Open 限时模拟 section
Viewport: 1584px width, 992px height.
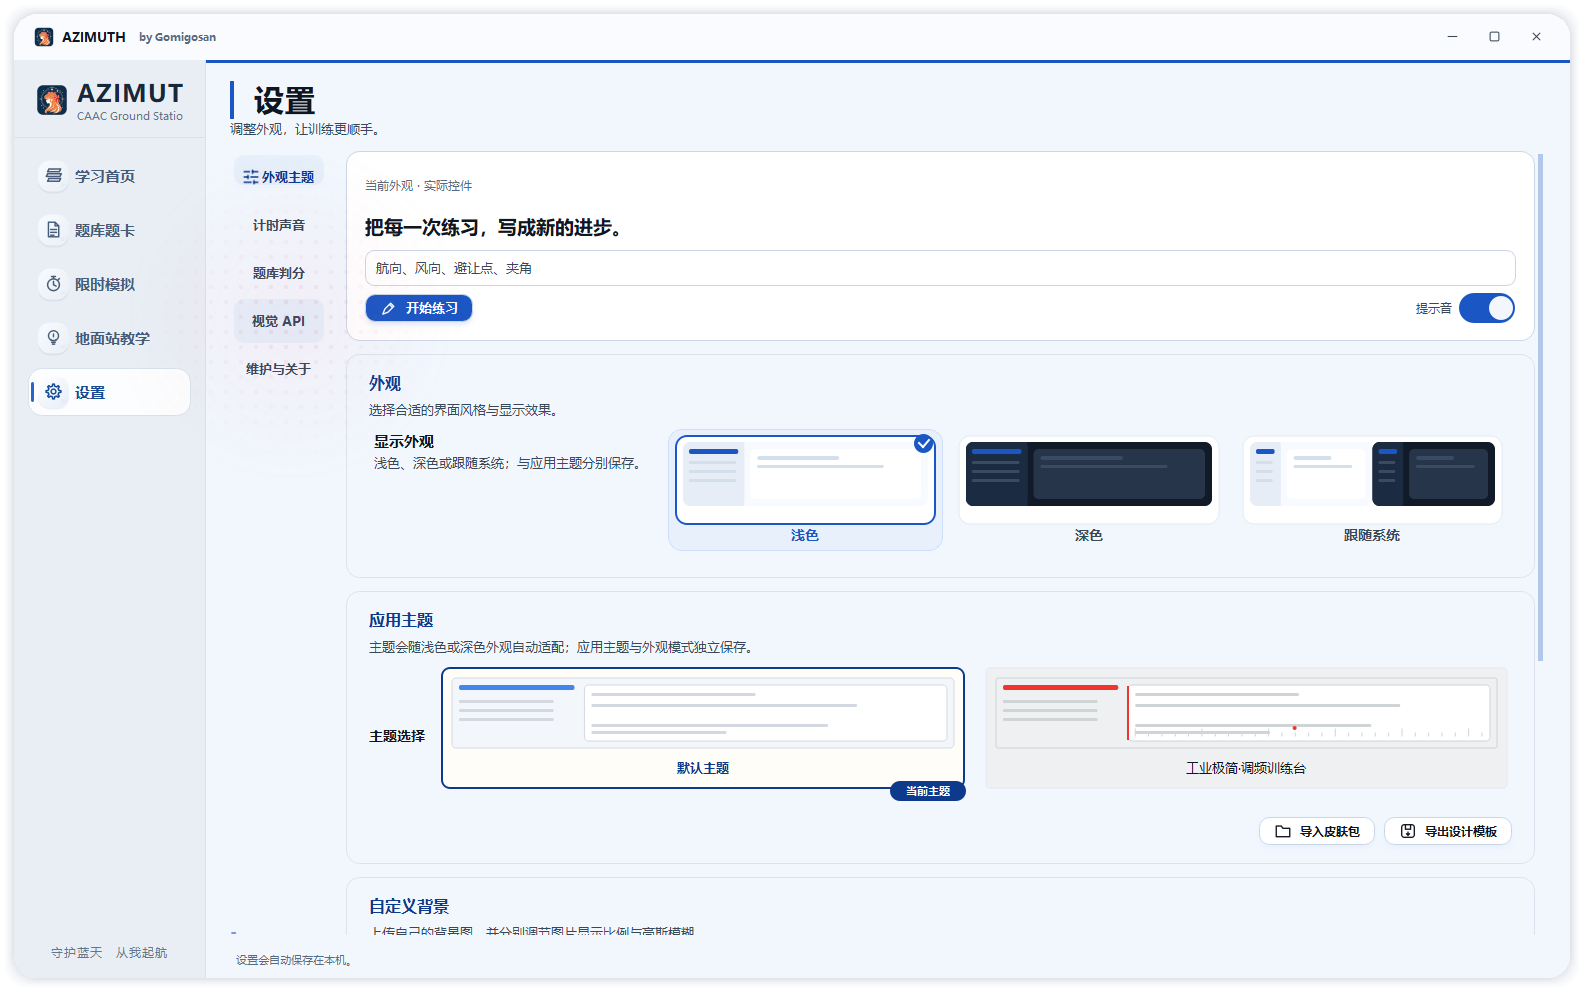click(x=109, y=284)
